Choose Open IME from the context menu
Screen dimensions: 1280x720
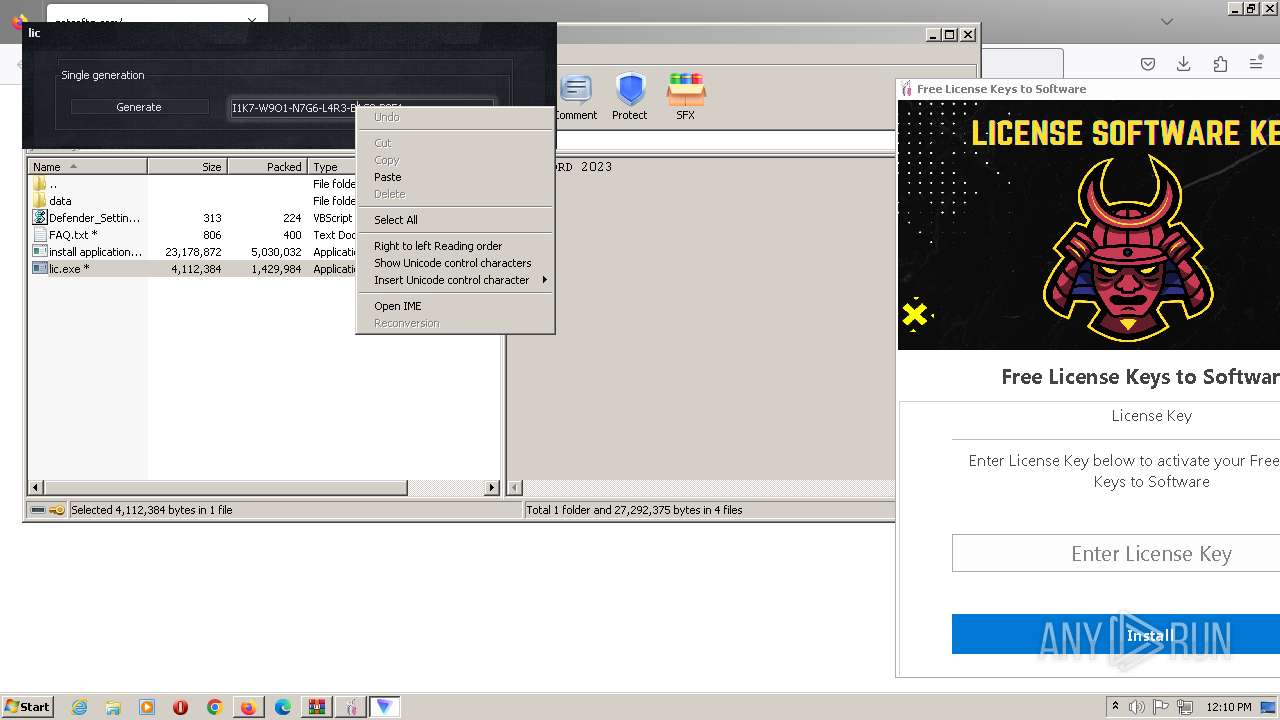pos(455,306)
